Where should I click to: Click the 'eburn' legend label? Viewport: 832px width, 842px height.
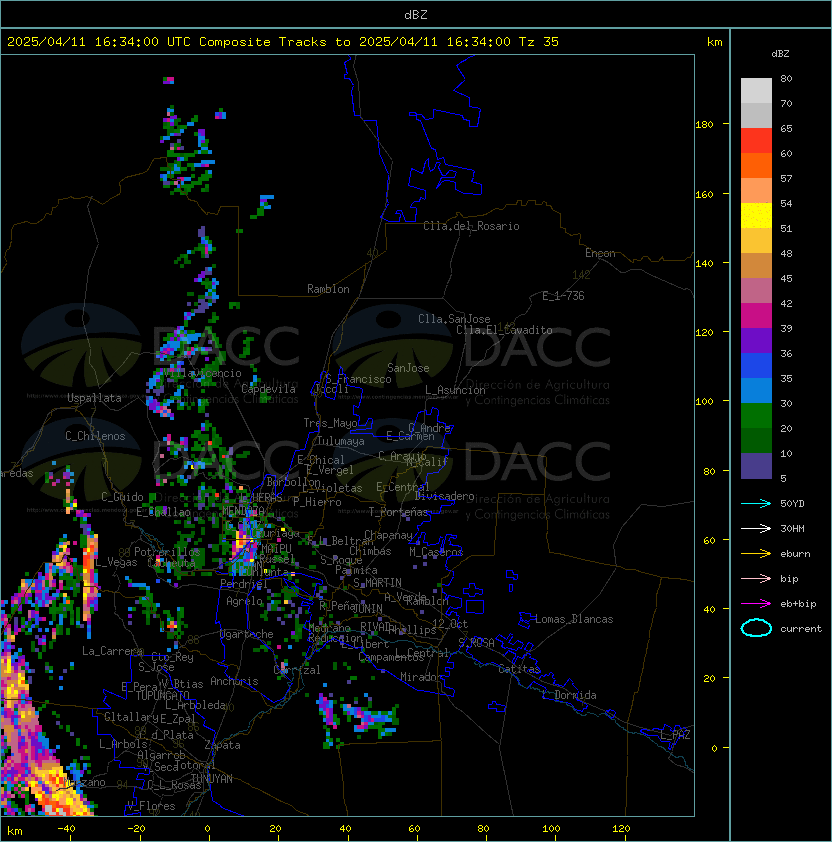[x=795, y=554]
